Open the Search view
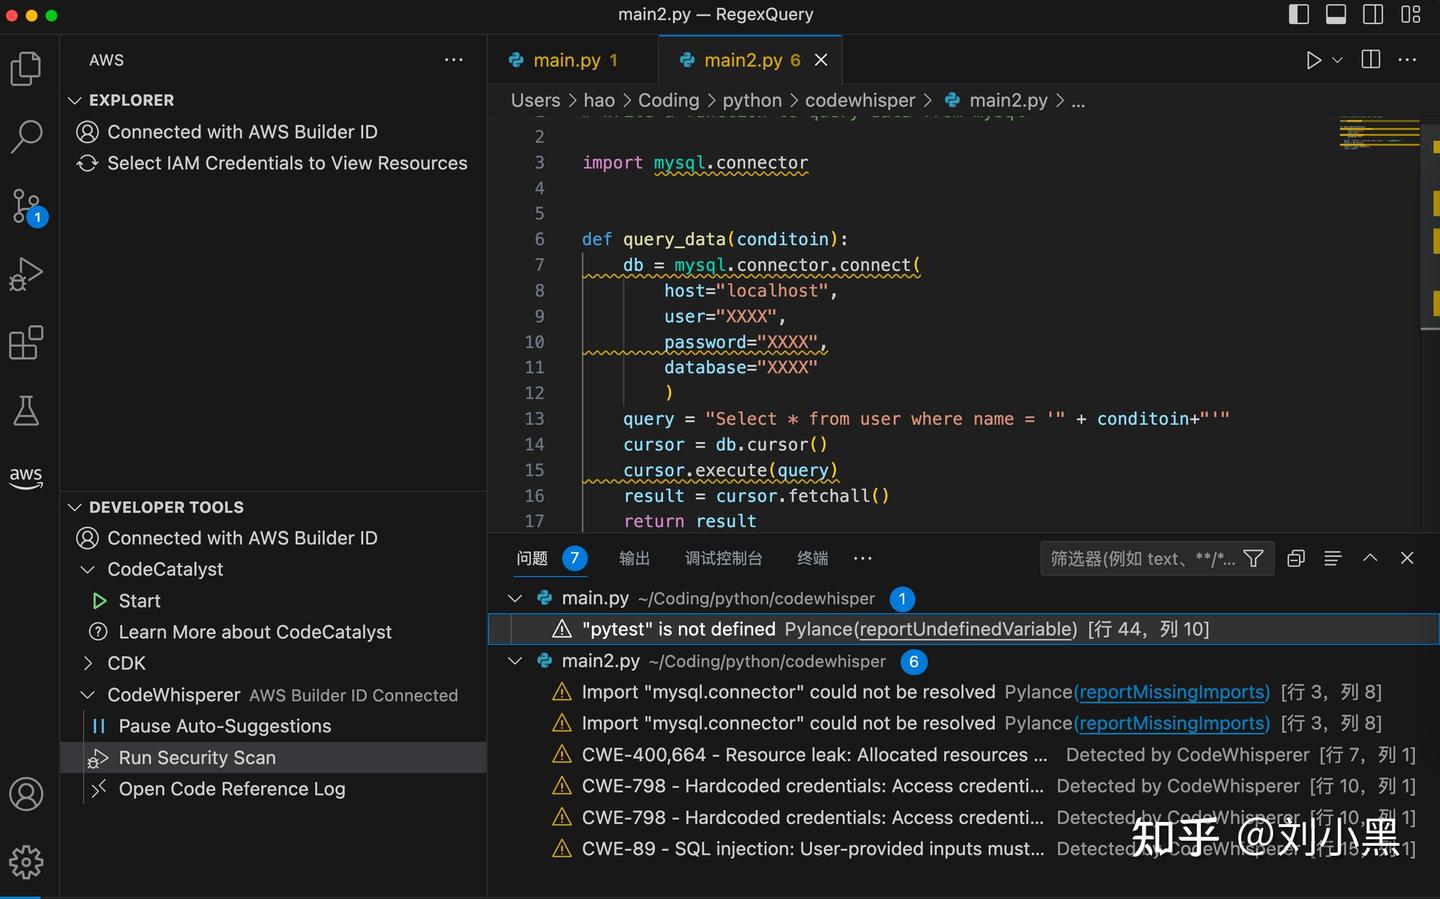This screenshot has height=899, width=1440. (x=26, y=137)
